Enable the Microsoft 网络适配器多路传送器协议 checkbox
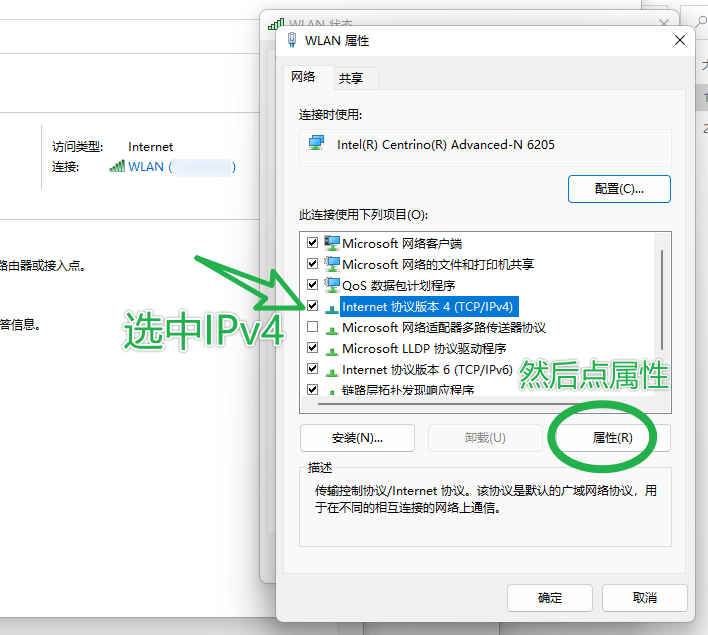Image resolution: width=708 pixels, height=635 pixels. click(x=312, y=327)
